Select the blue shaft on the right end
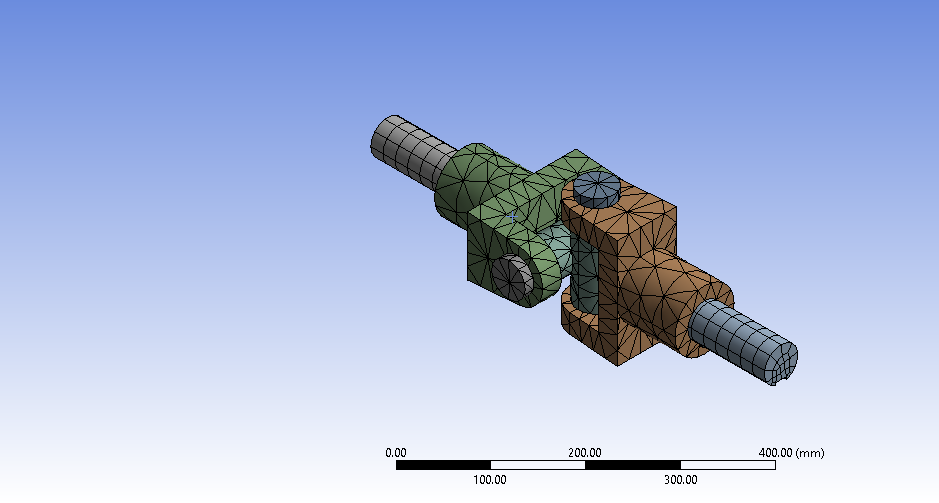Screen dimensions: 939x503 pos(743,341)
